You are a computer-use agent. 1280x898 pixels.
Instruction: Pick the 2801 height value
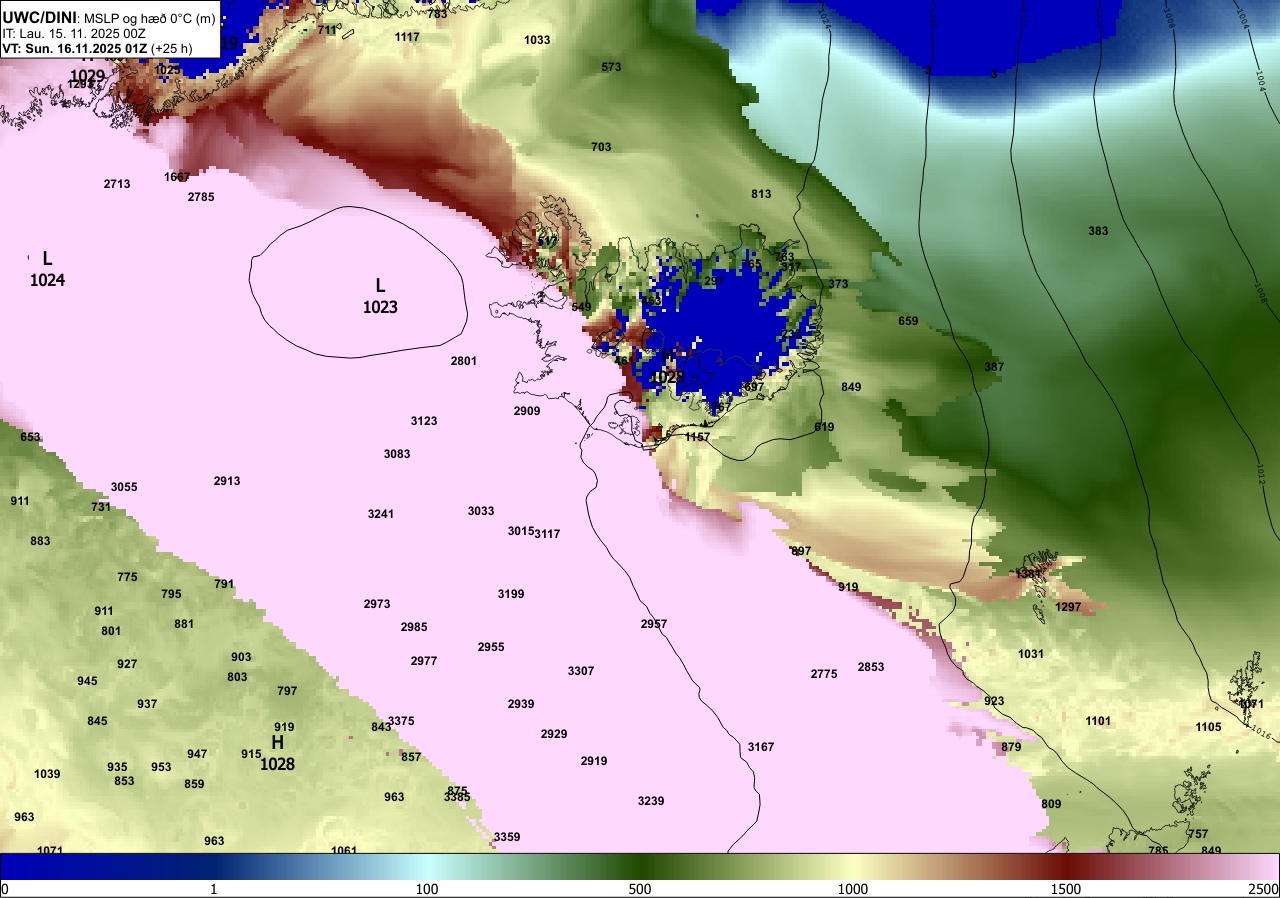(x=464, y=361)
